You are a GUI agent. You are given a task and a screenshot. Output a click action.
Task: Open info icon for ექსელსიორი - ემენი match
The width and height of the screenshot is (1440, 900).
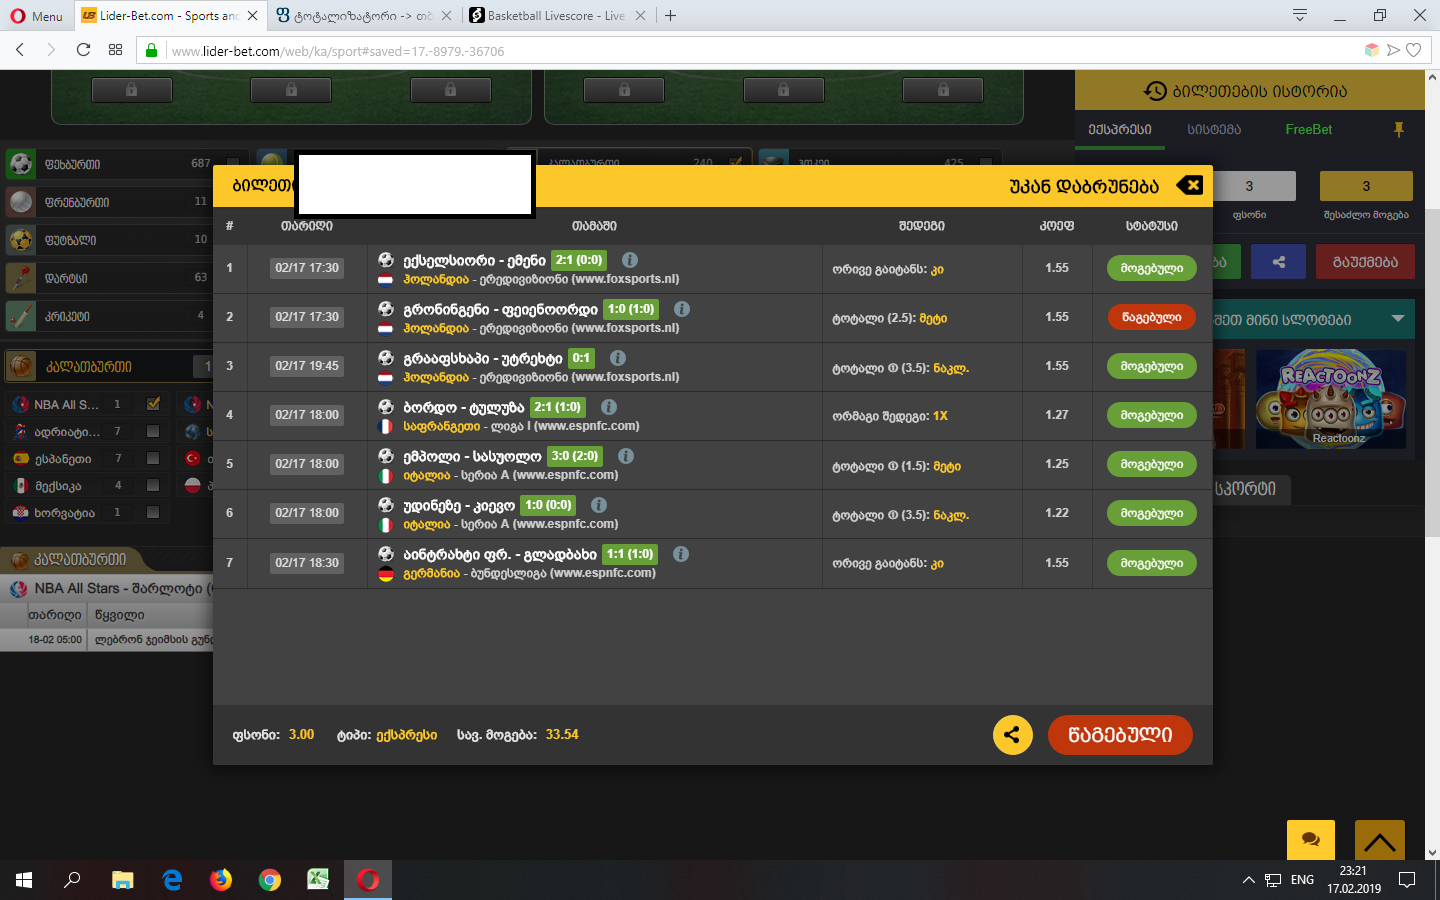(x=630, y=260)
